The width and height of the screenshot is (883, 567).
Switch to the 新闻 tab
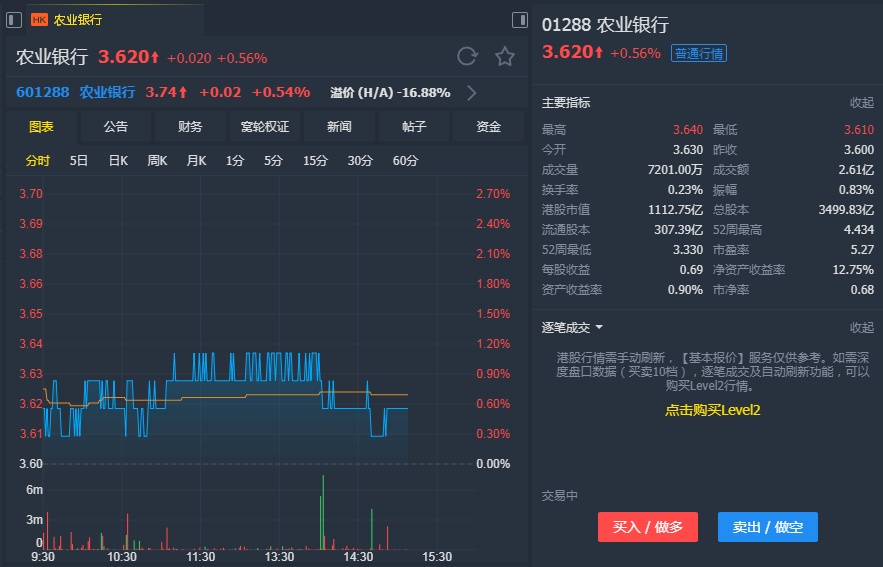(x=339, y=127)
